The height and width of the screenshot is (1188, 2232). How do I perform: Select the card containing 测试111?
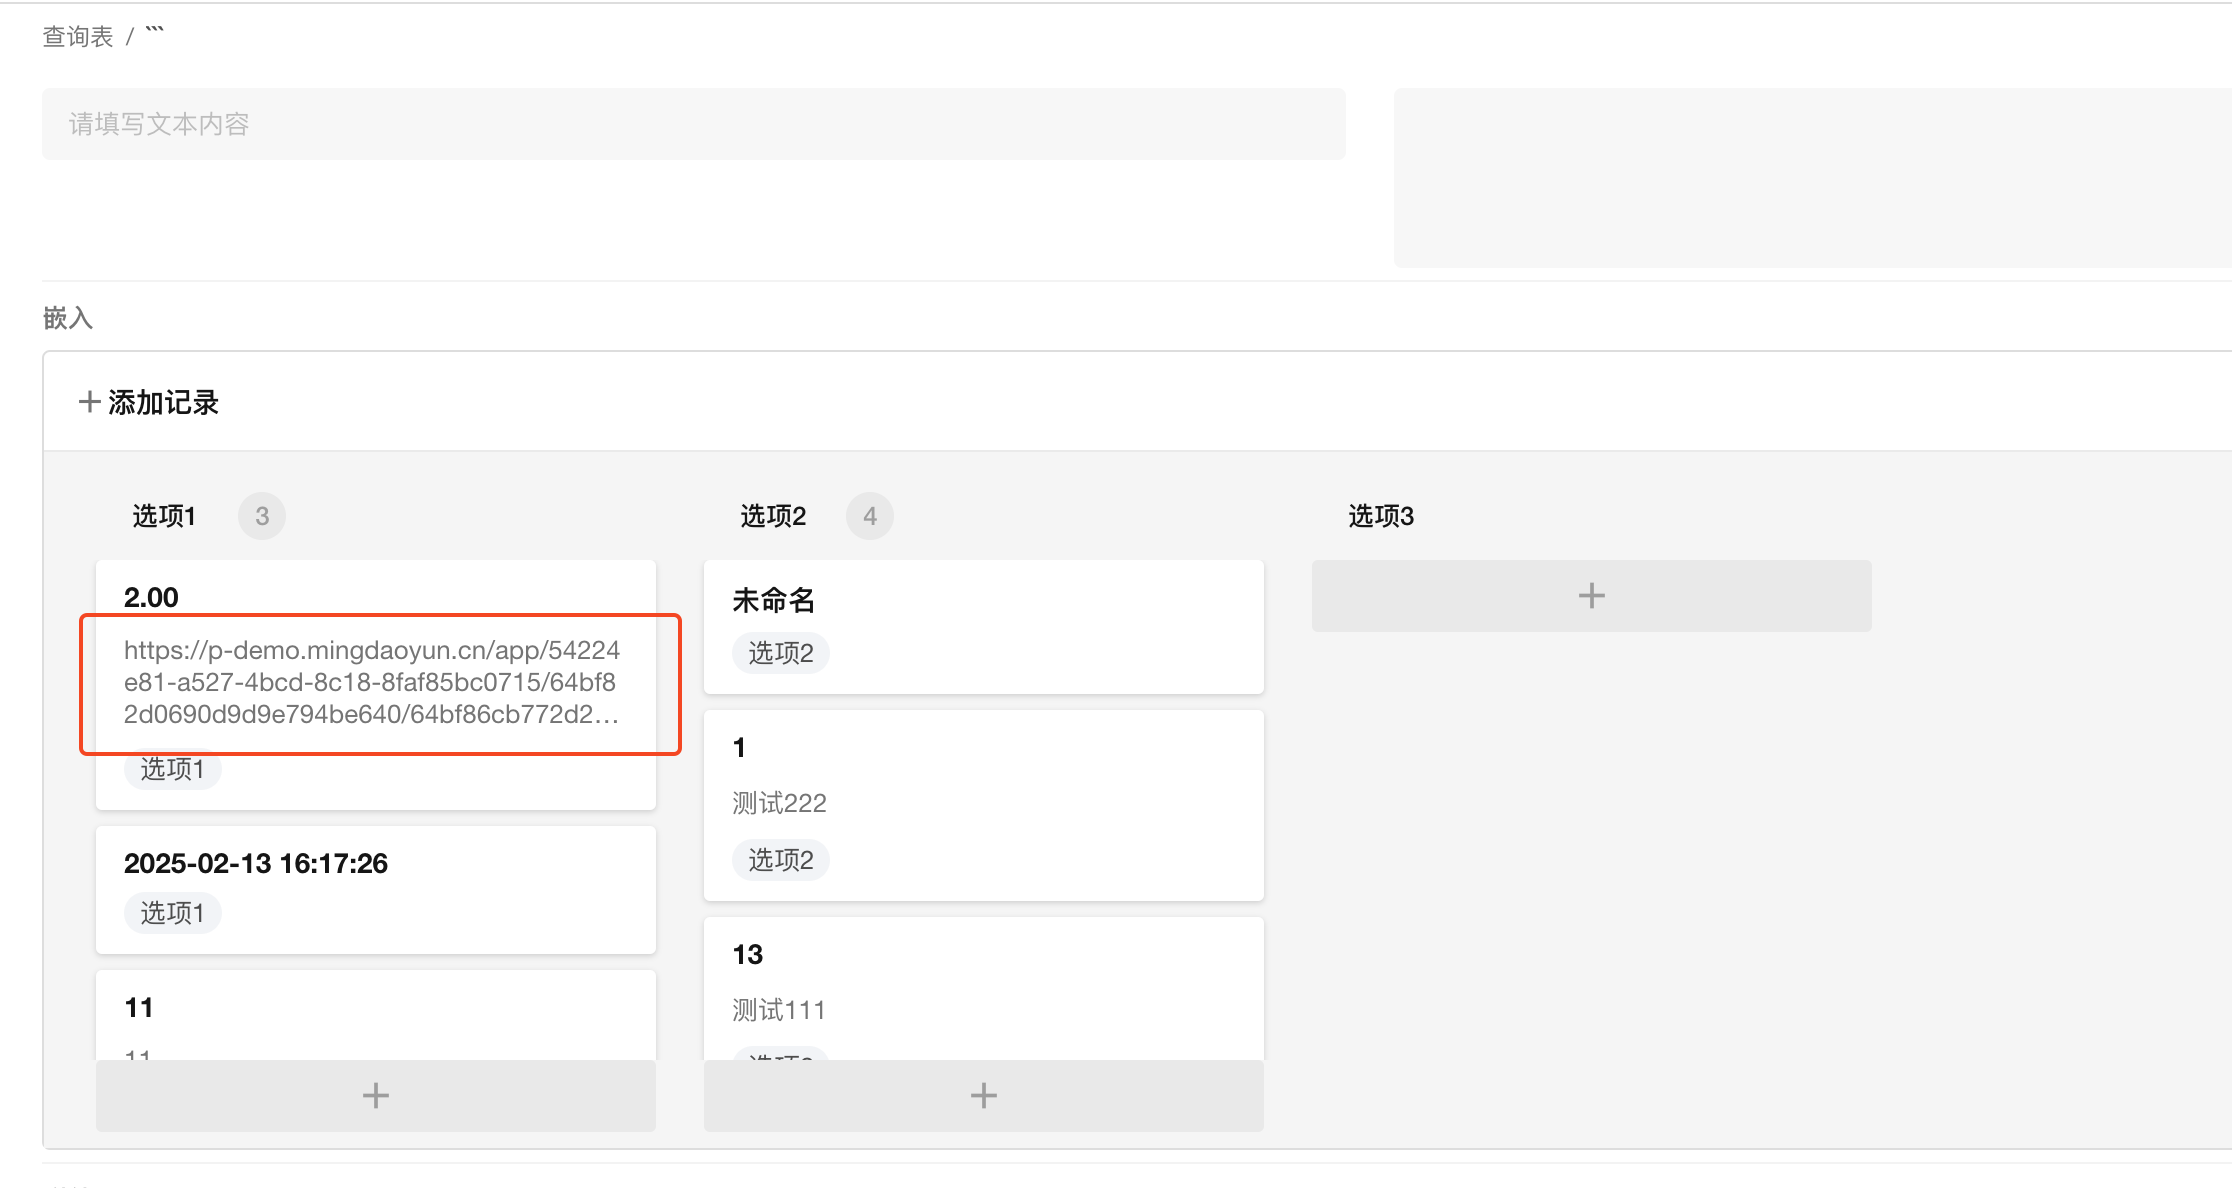(x=779, y=1010)
